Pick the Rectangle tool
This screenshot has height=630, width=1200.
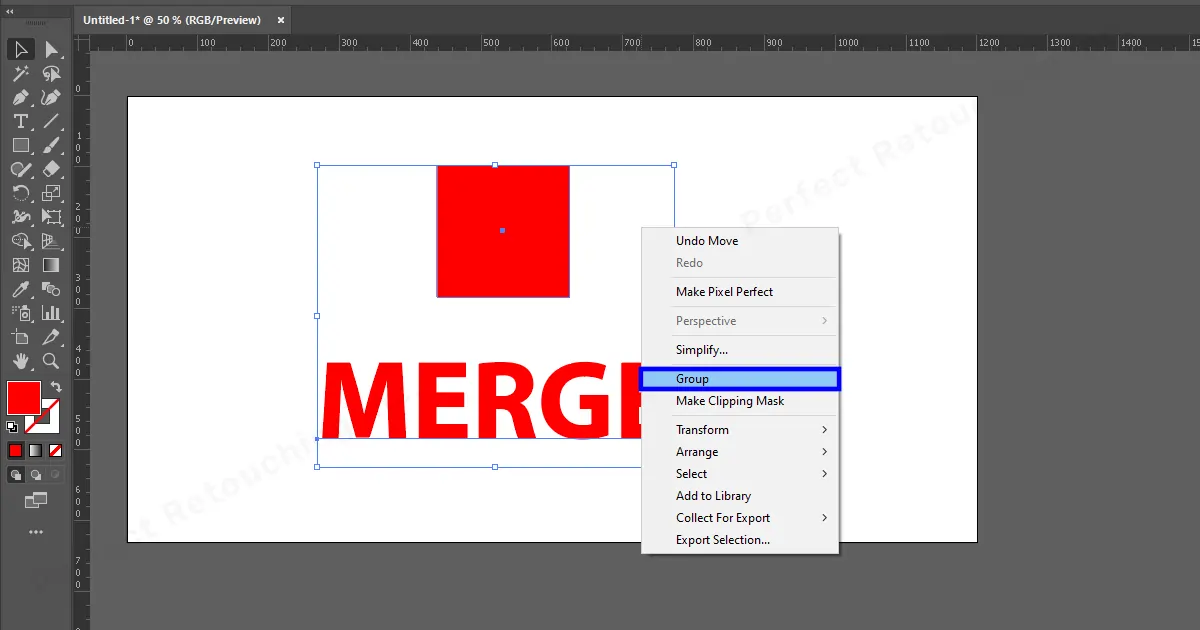[x=21, y=145]
